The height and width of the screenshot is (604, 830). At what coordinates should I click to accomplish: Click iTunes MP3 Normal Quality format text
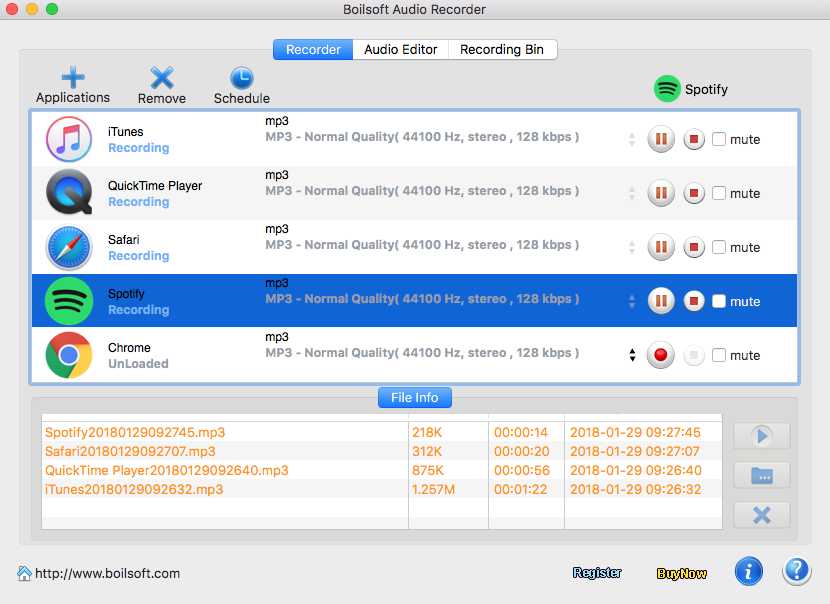(x=422, y=137)
